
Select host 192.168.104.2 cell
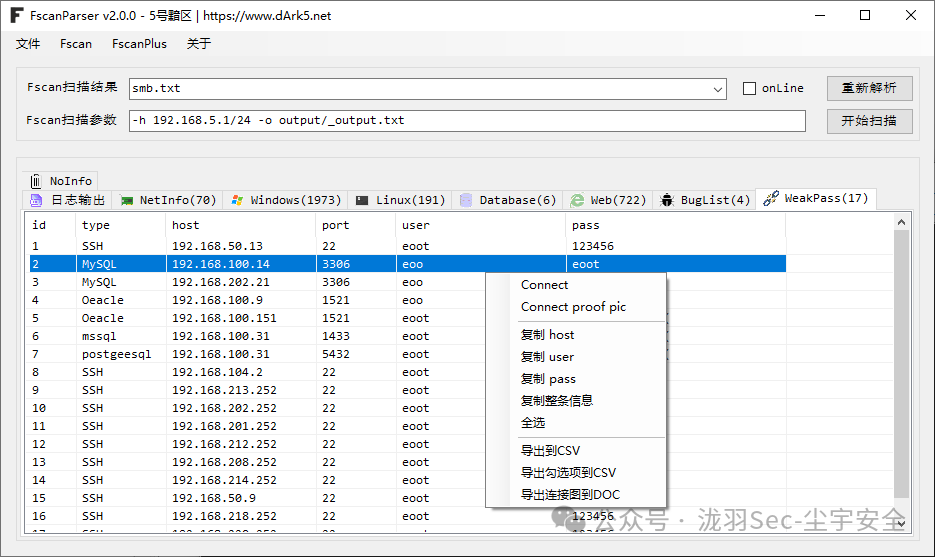[x=240, y=372]
